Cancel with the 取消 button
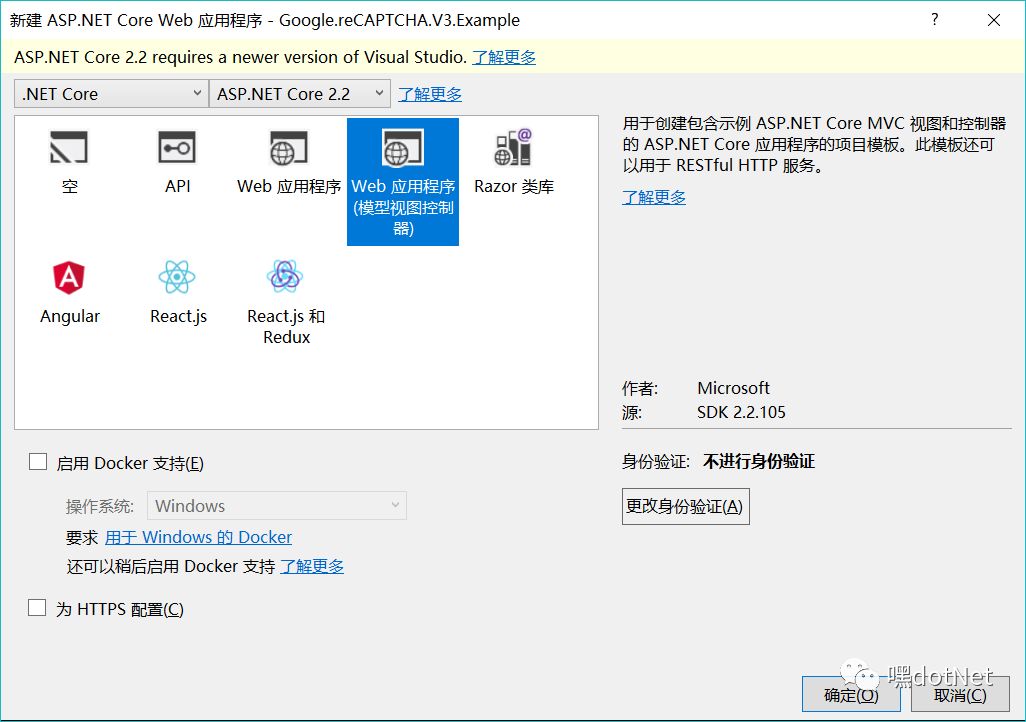This screenshot has height=722, width=1026. [959, 695]
